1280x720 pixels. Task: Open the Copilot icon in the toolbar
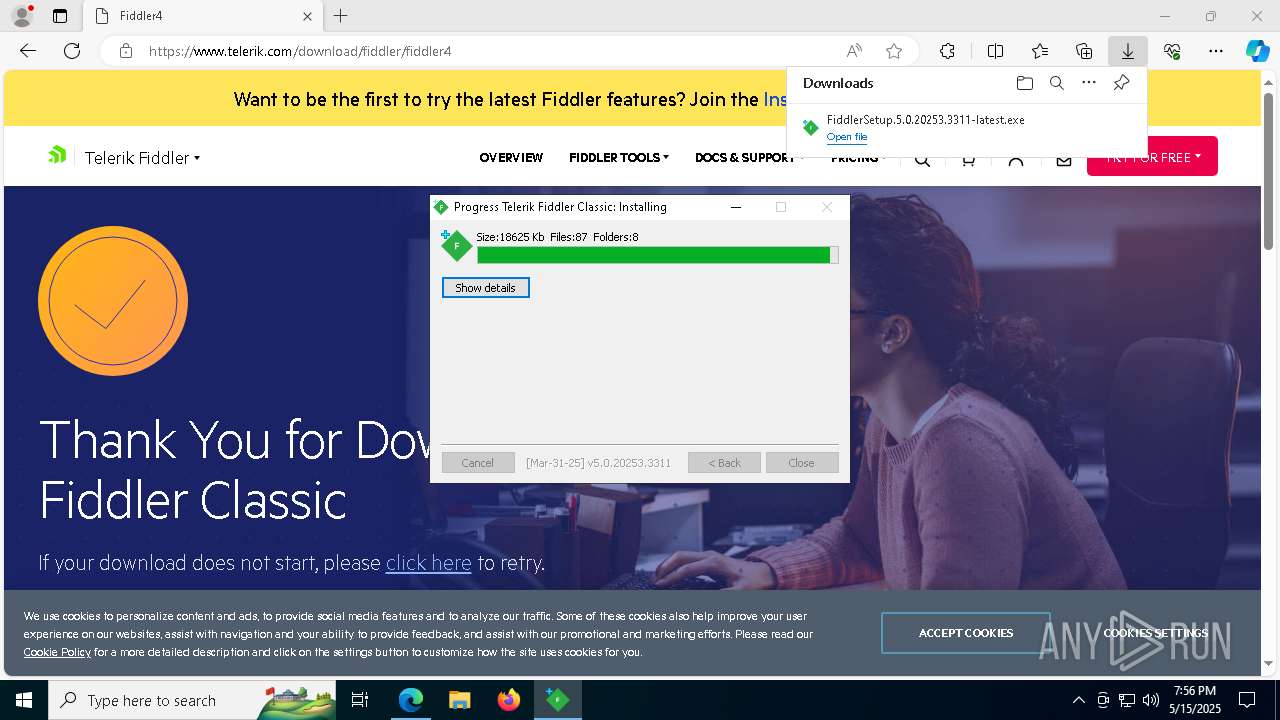coord(1257,51)
